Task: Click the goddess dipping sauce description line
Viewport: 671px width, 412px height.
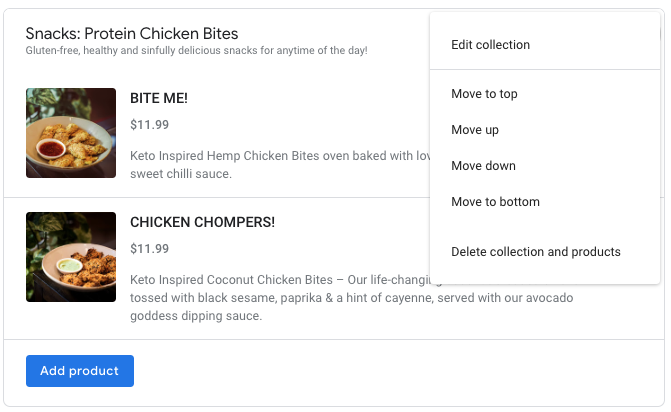Action: pyautogui.click(x=196, y=316)
